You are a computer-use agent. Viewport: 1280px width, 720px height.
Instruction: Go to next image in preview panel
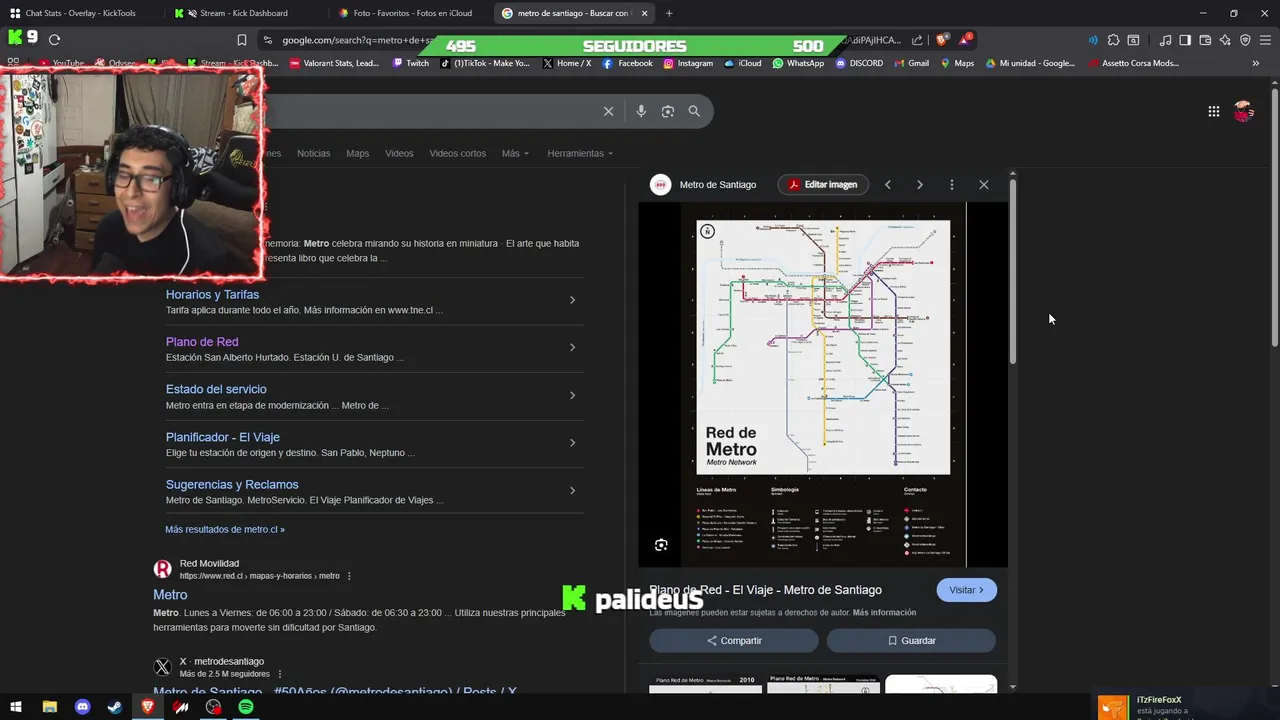point(920,185)
